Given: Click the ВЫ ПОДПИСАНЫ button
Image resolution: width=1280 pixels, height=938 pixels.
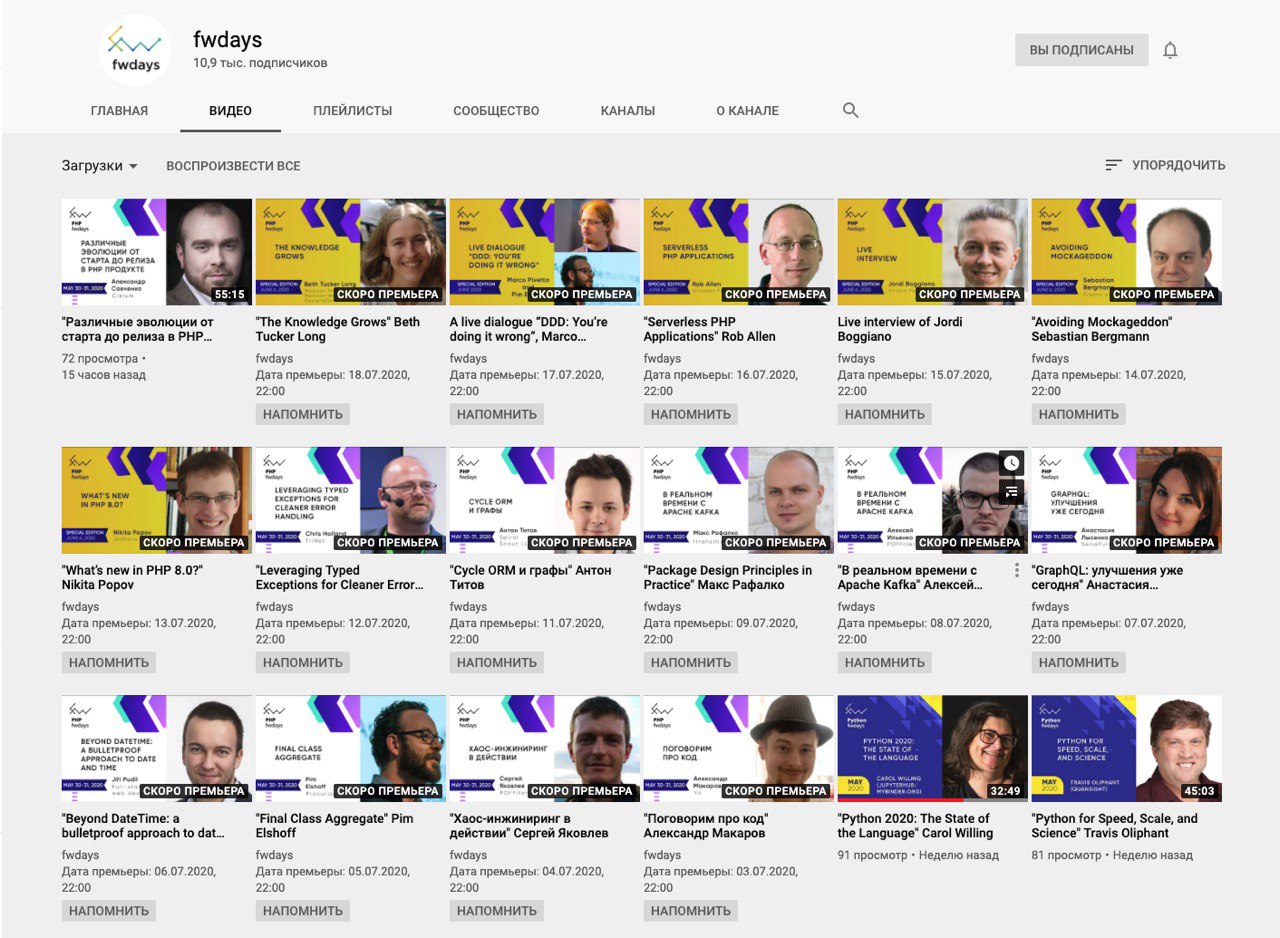Looking at the screenshot, I should point(1082,50).
